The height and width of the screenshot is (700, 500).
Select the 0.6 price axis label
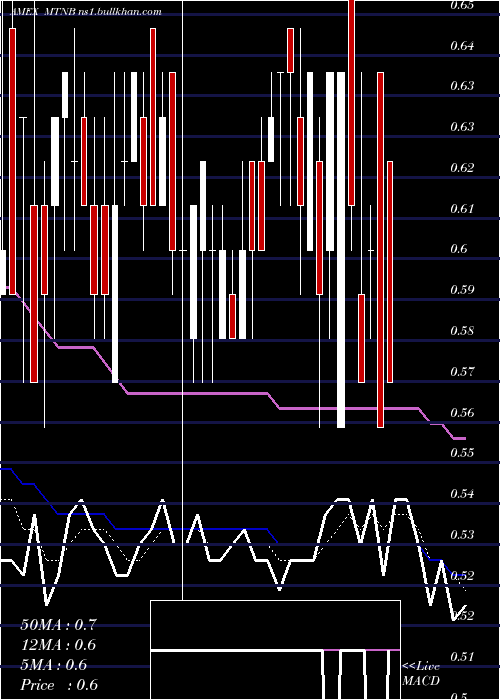click(x=459, y=249)
